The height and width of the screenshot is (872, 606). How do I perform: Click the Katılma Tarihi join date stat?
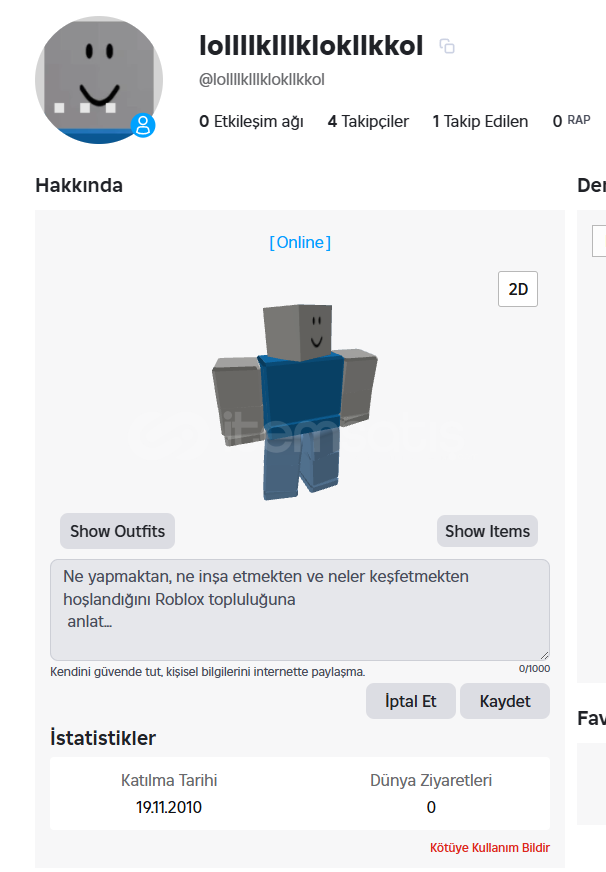pos(169,794)
